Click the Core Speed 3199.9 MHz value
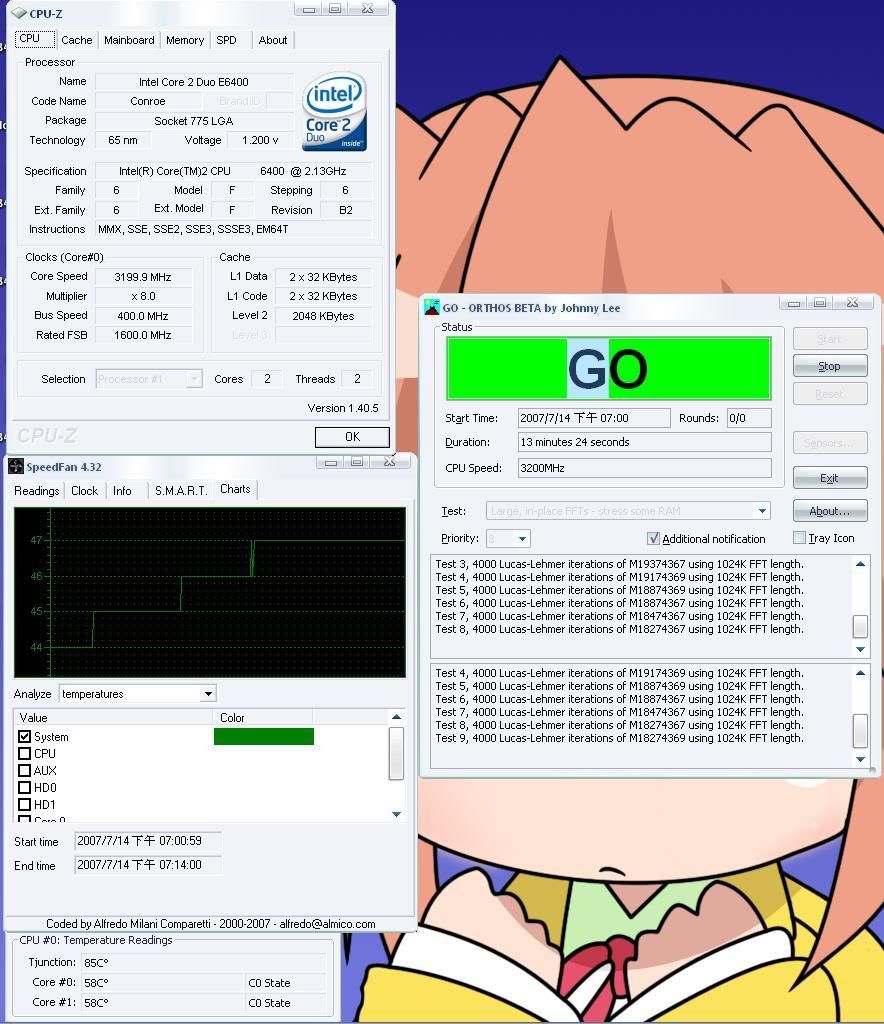The height and width of the screenshot is (1024, 884). click(143, 277)
